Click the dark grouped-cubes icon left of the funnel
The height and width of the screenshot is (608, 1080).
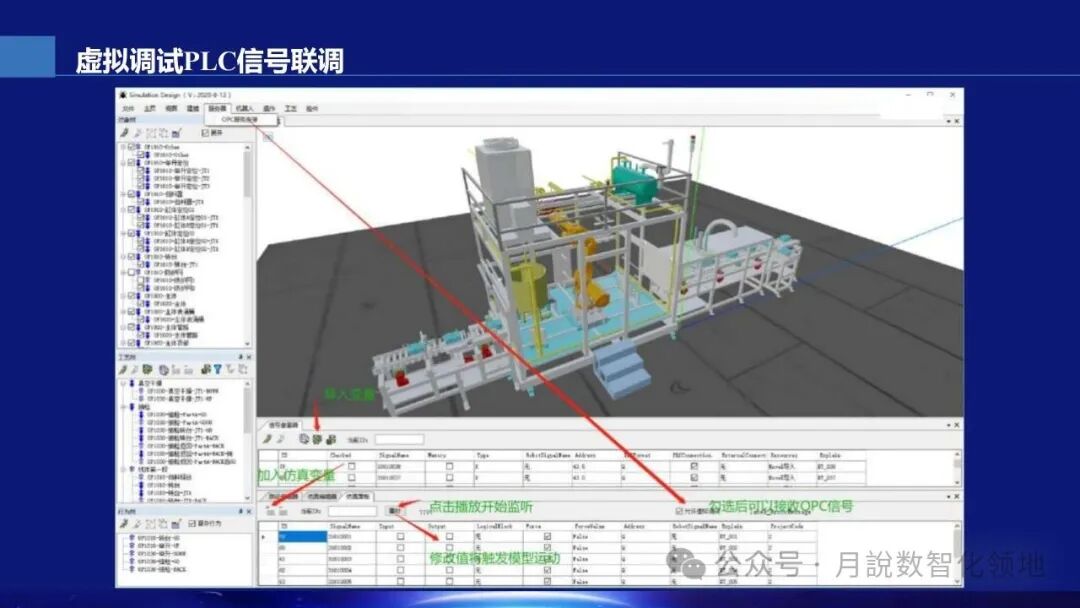(x=205, y=370)
